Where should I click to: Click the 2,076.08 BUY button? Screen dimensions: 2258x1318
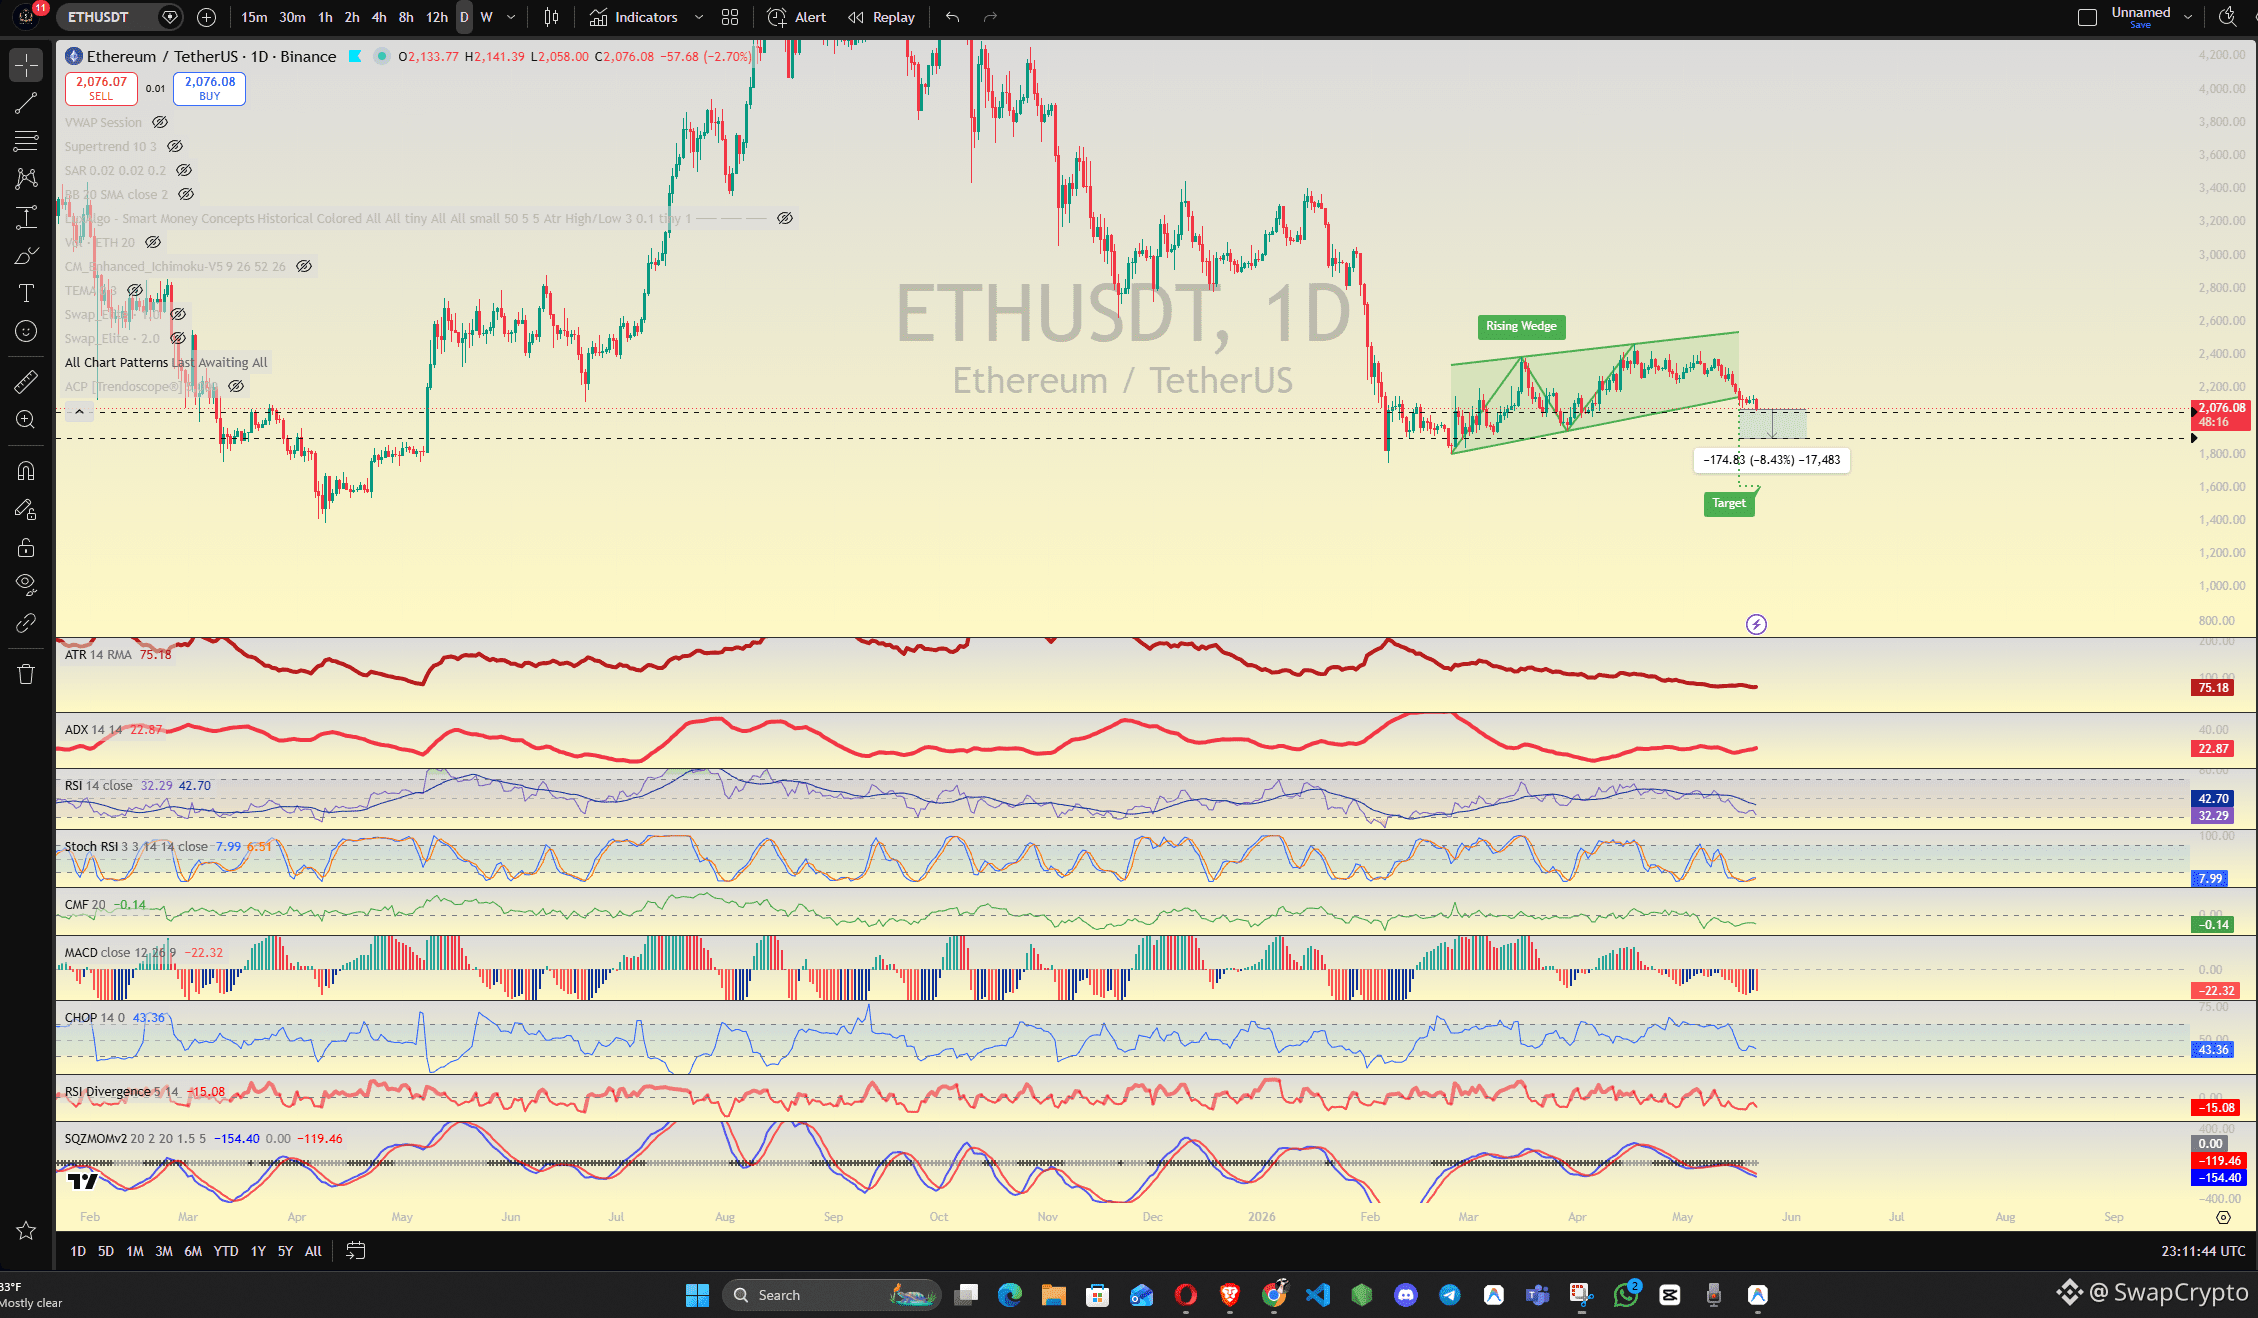tap(209, 88)
